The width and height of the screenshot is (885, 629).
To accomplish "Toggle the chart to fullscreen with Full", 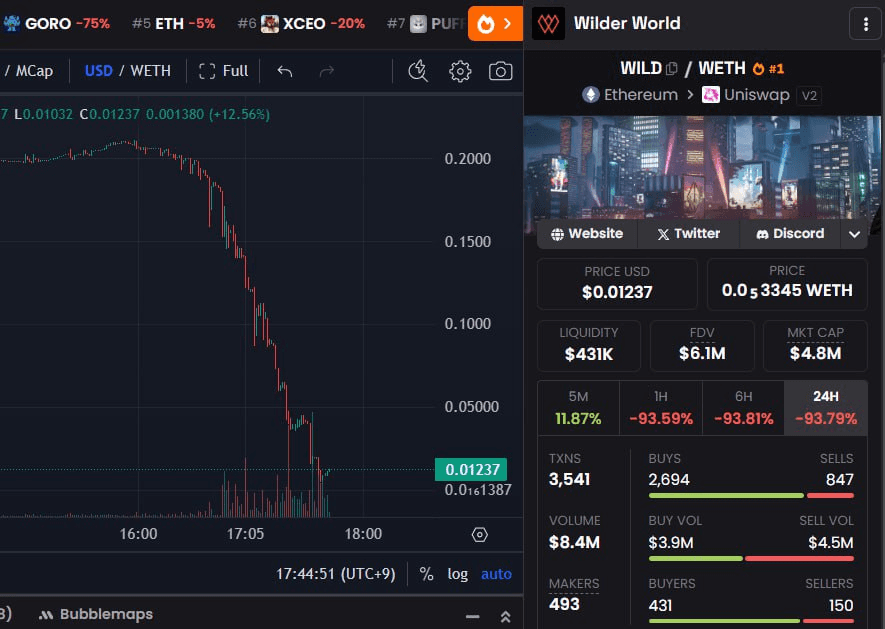I will click(x=224, y=71).
